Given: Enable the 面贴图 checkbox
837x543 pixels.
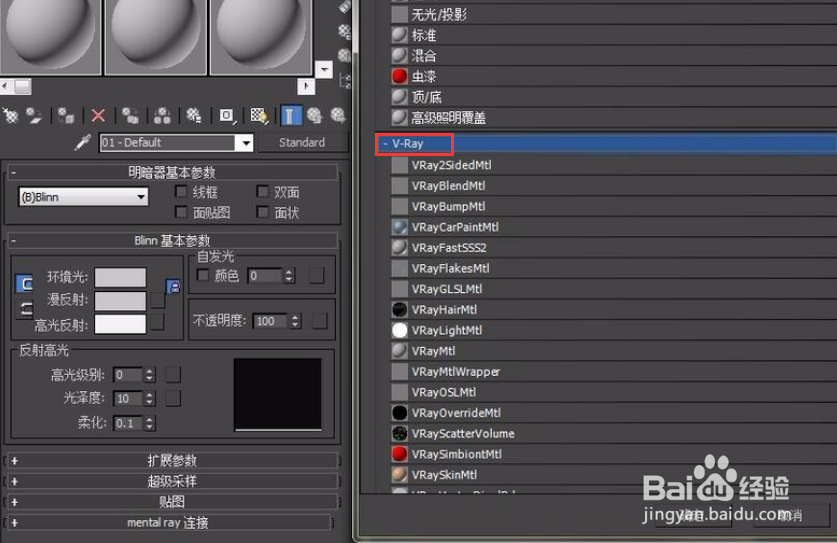Looking at the screenshot, I should (x=181, y=212).
